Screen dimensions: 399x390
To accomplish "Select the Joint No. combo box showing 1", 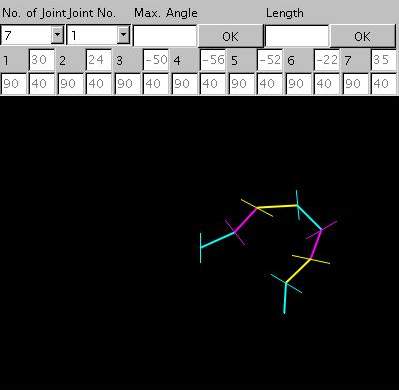I will 98,35.
